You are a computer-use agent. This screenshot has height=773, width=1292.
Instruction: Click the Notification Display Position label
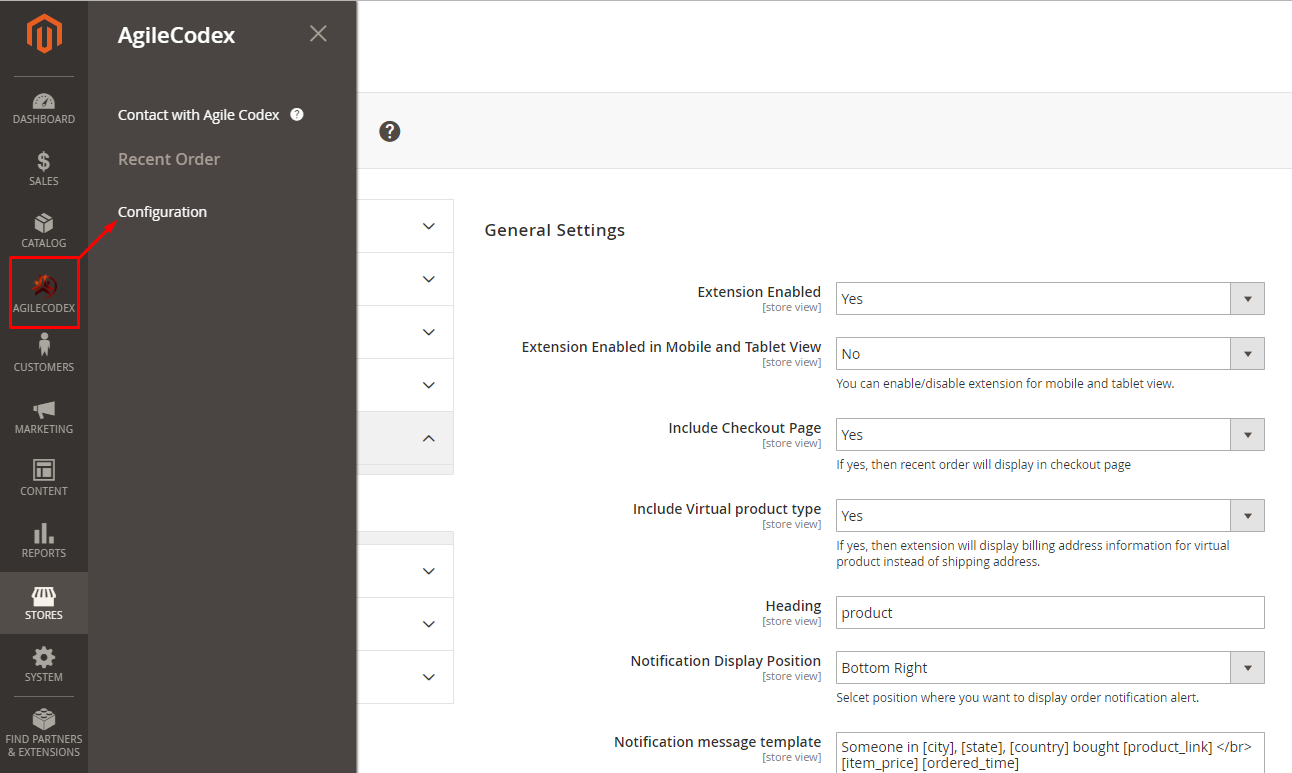pyautogui.click(x=726, y=661)
